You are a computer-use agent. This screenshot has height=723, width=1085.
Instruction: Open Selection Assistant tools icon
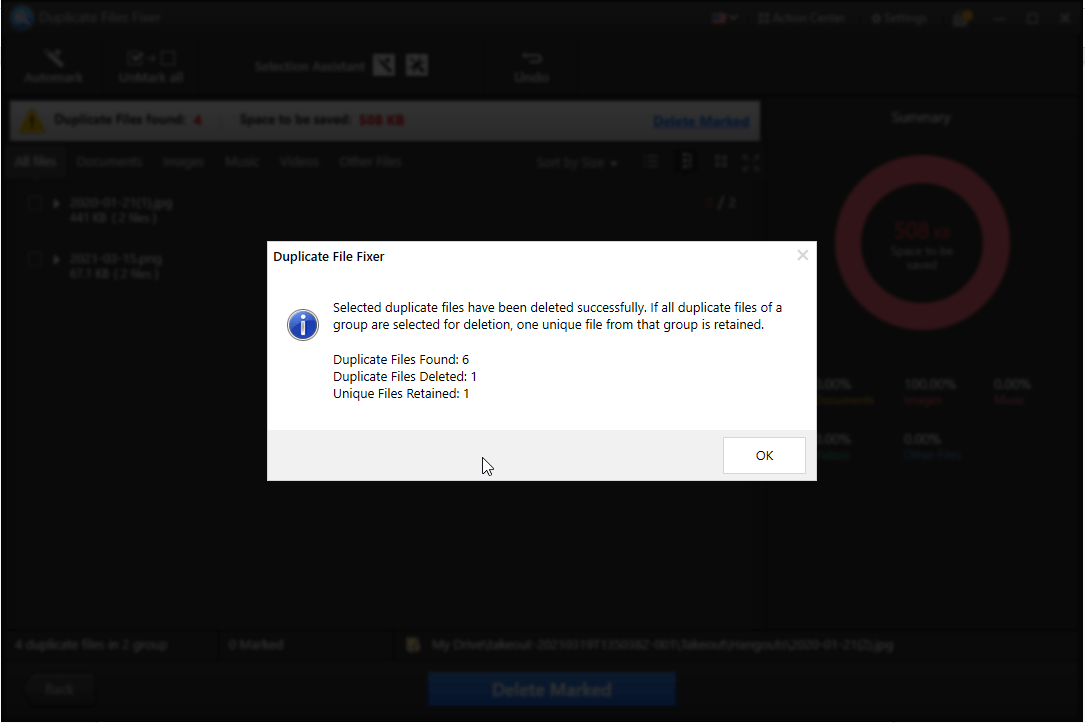pos(384,66)
